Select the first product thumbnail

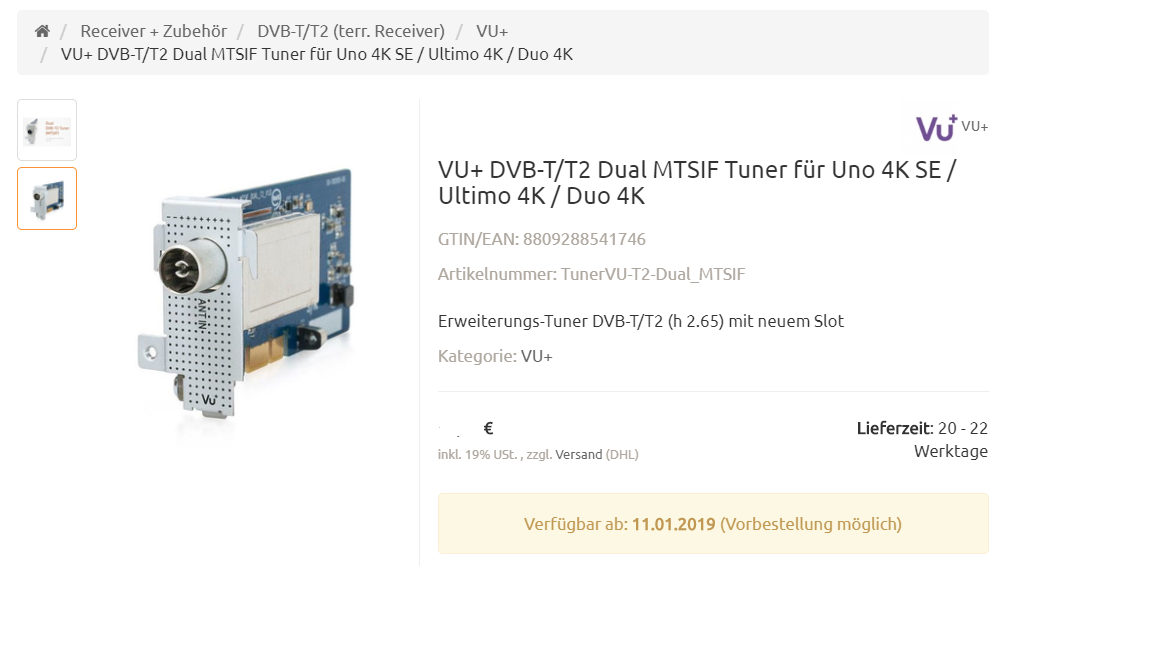coord(47,130)
